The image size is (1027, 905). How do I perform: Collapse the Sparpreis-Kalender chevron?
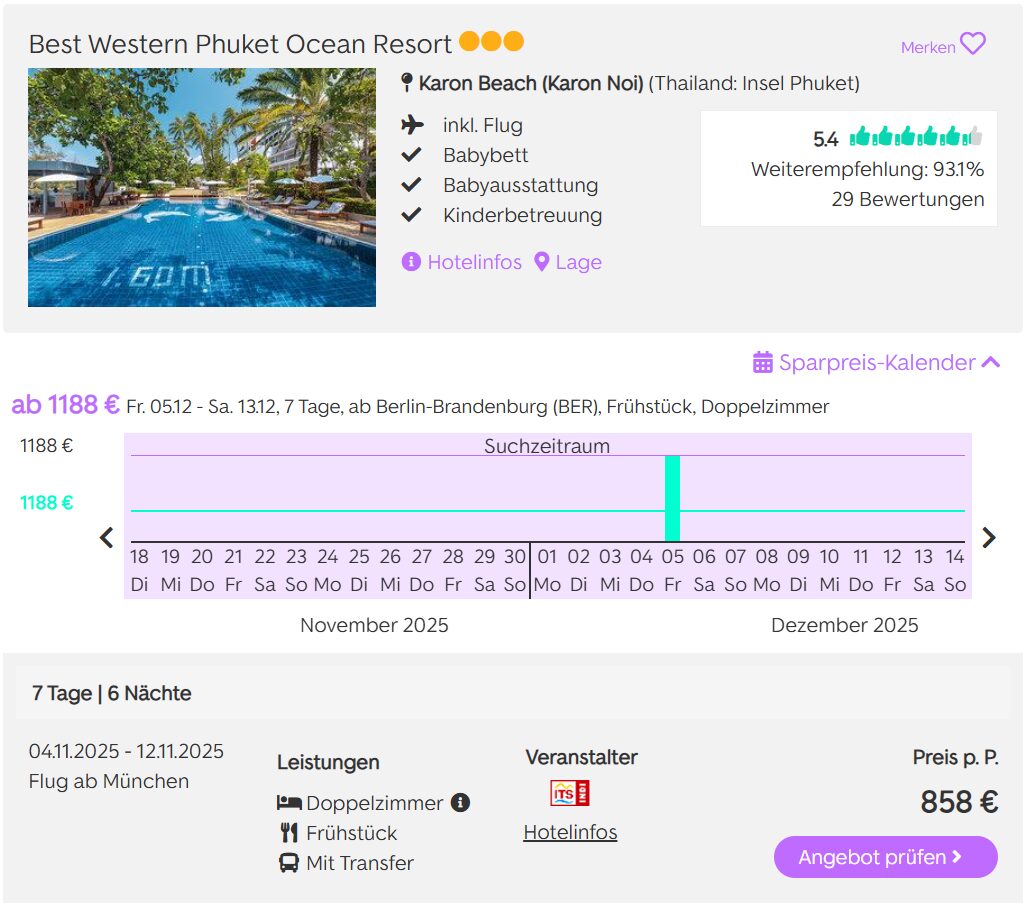pyautogui.click(x=991, y=363)
